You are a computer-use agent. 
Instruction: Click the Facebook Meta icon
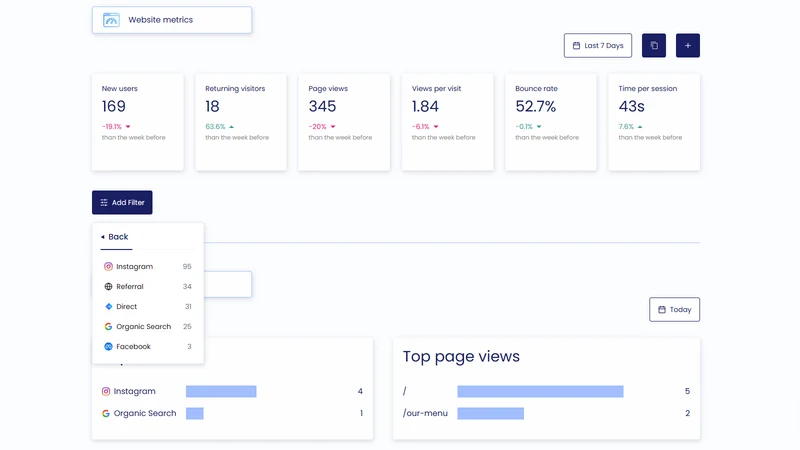tap(108, 346)
